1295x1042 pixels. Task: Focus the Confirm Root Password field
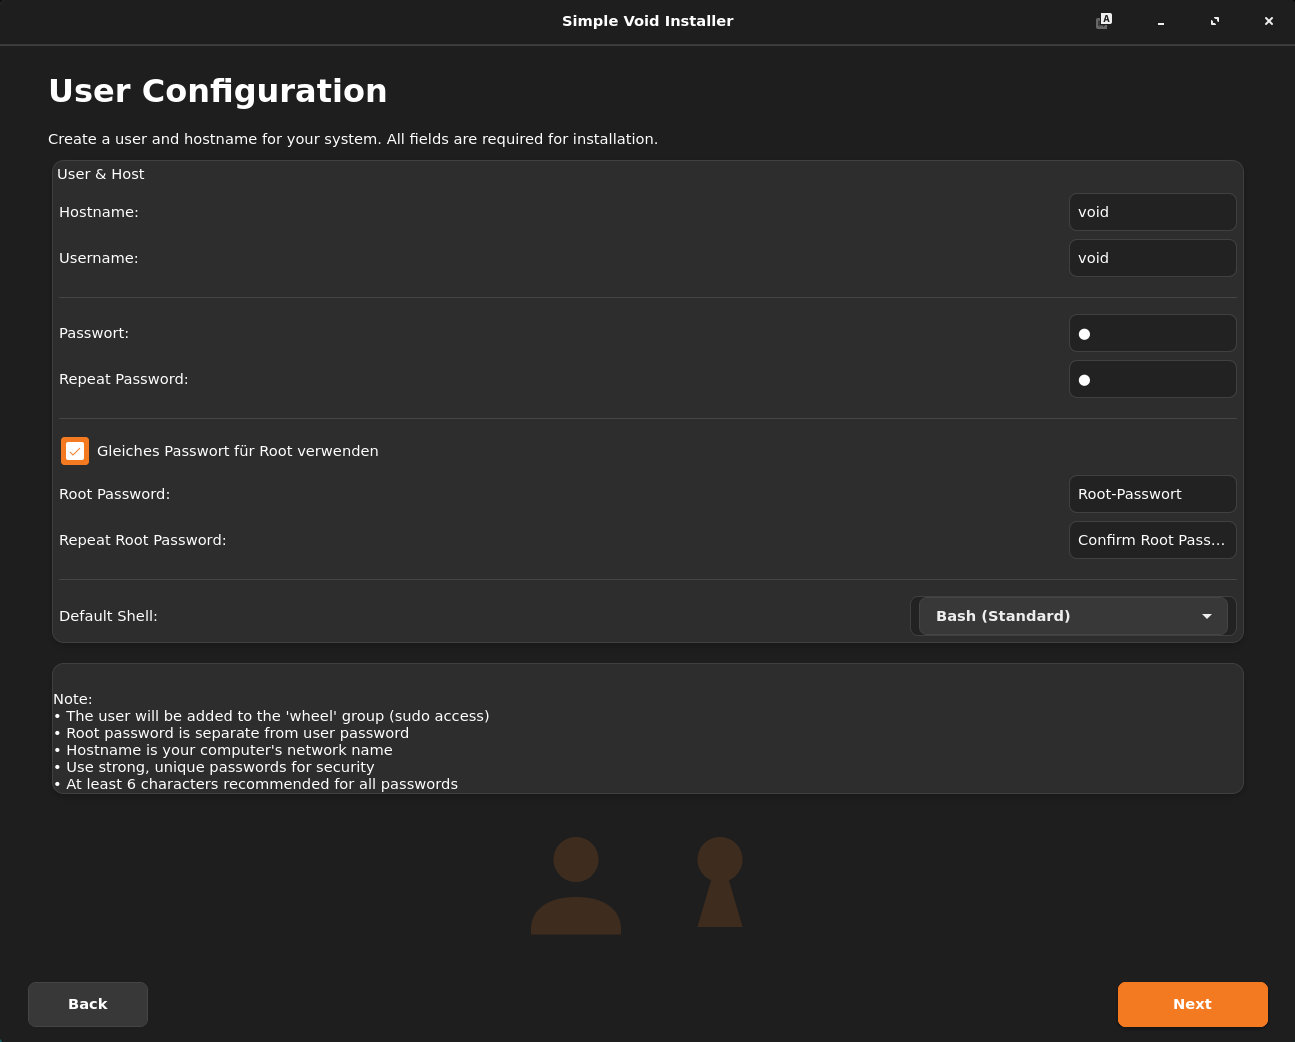click(x=1152, y=540)
